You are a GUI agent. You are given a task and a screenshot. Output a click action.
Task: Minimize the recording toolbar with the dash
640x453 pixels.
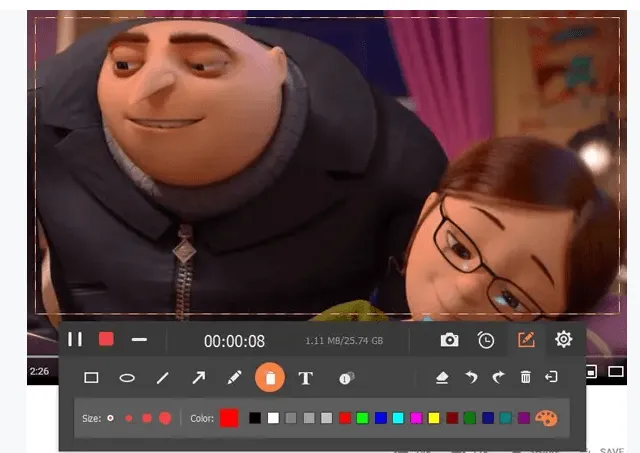click(x=139, y=340)
